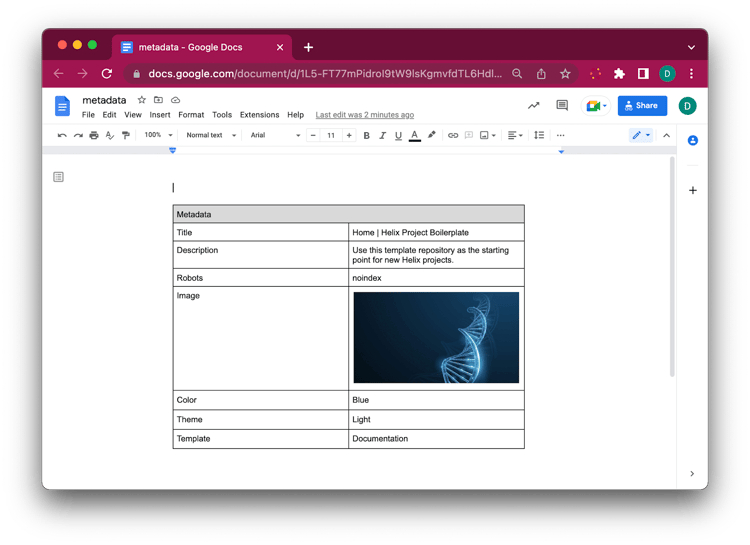Open the Insert menu
This screenshot has height=545, width=750.
point(160,115)
